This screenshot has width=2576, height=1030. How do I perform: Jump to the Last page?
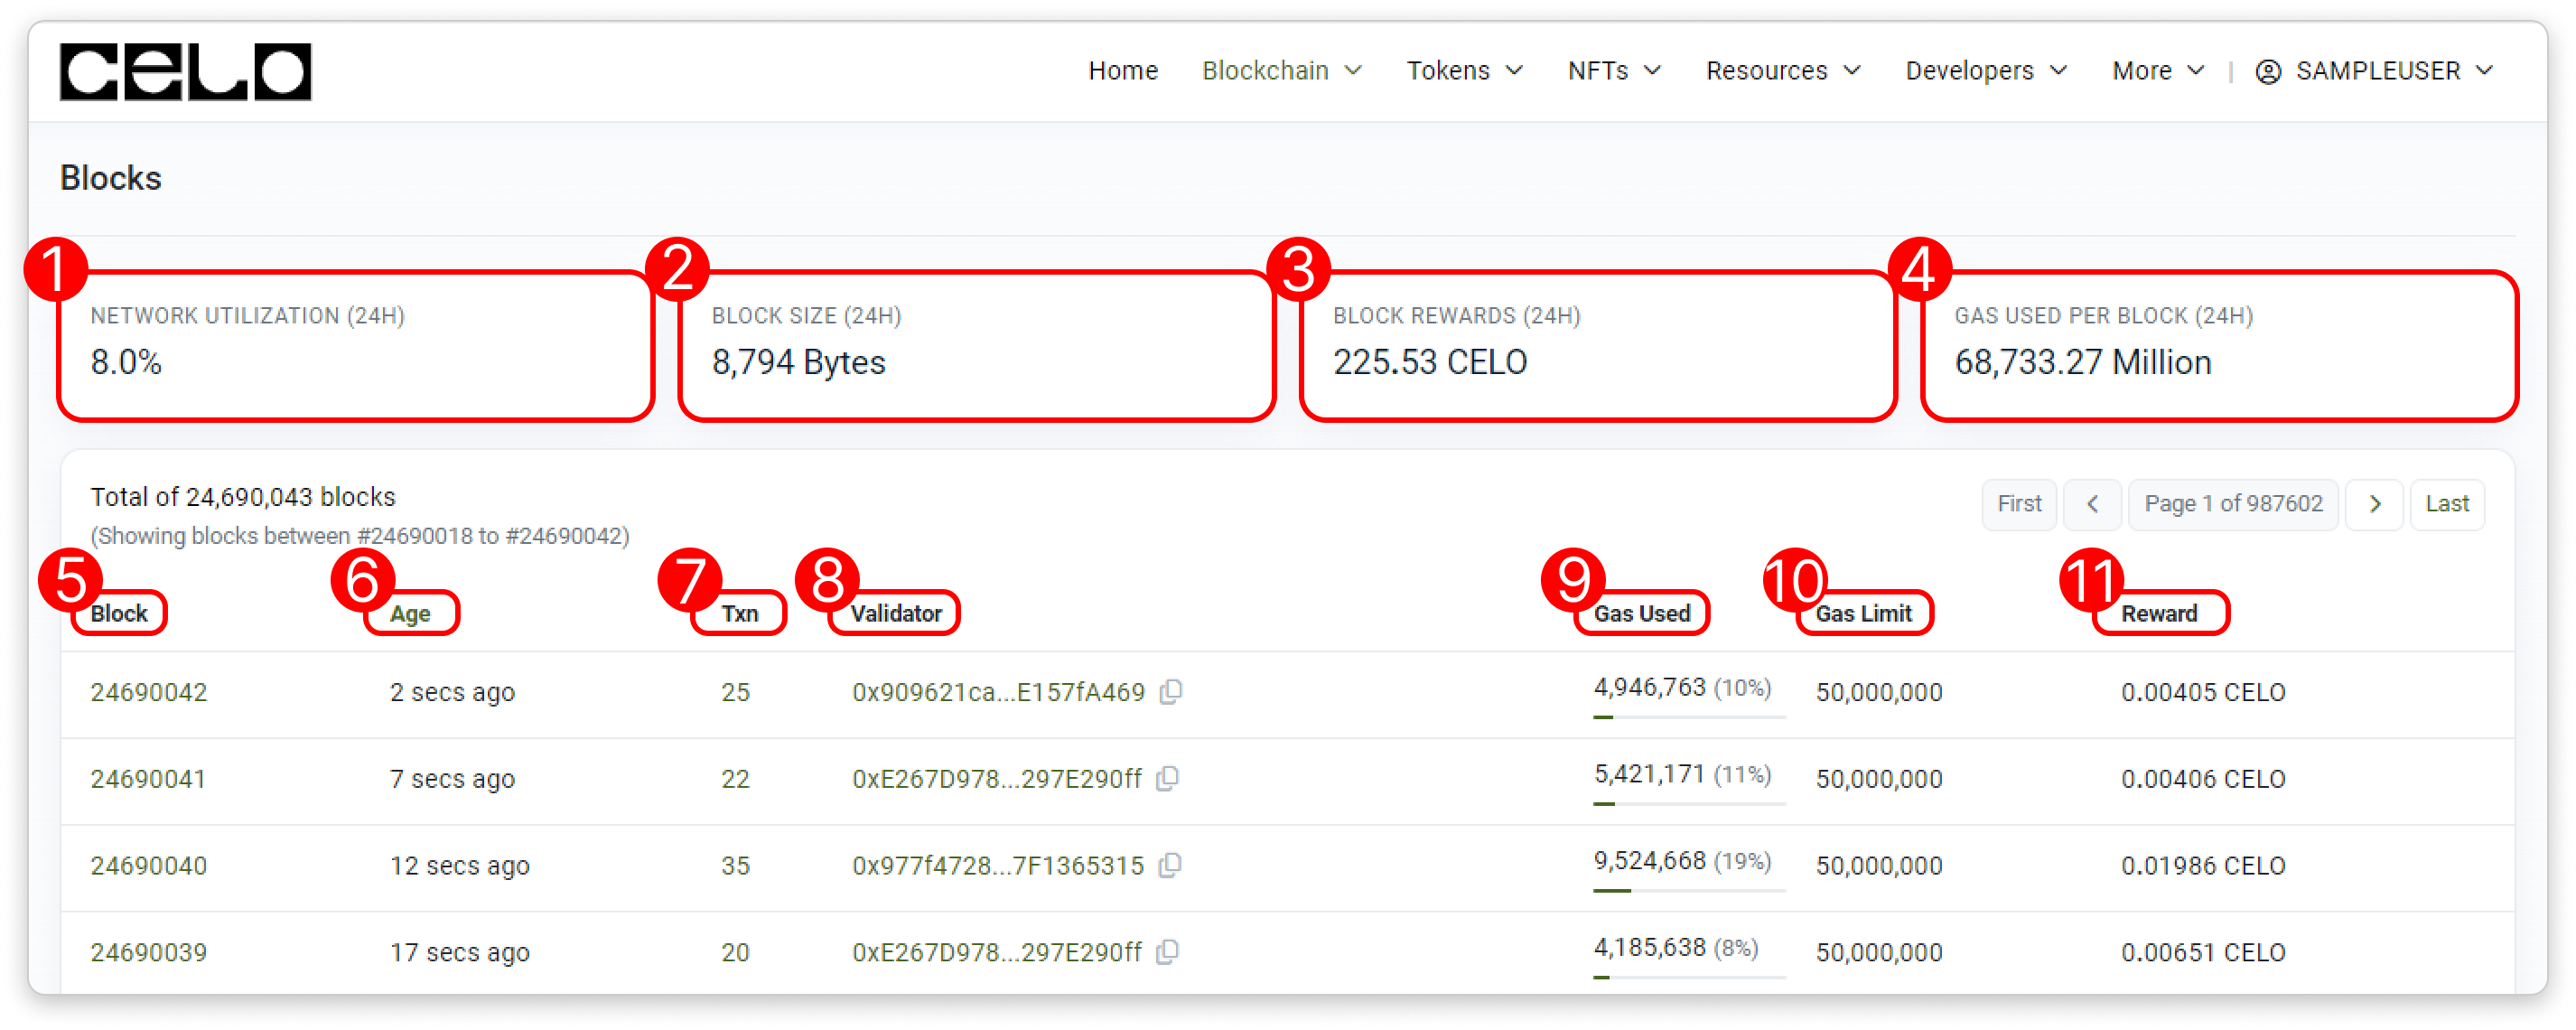coord(2446,504)
